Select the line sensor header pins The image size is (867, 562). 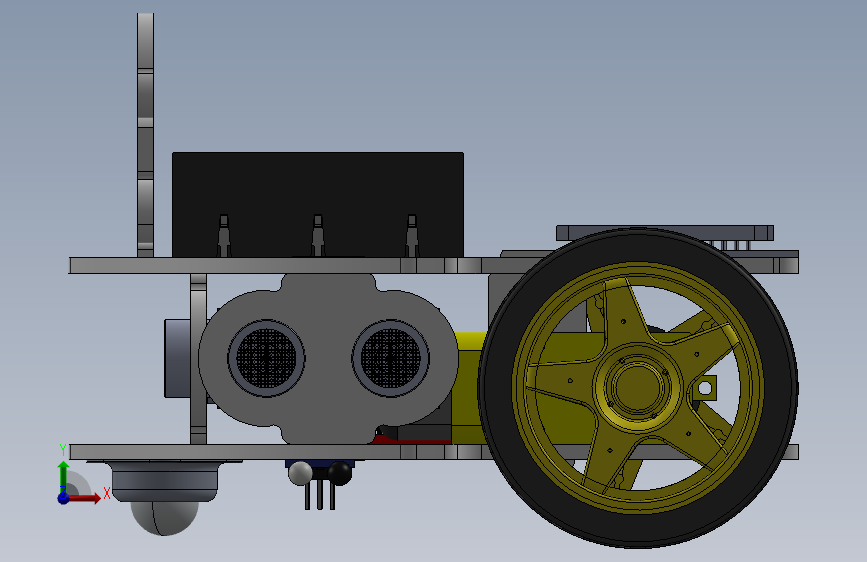(x=320, y=495)
